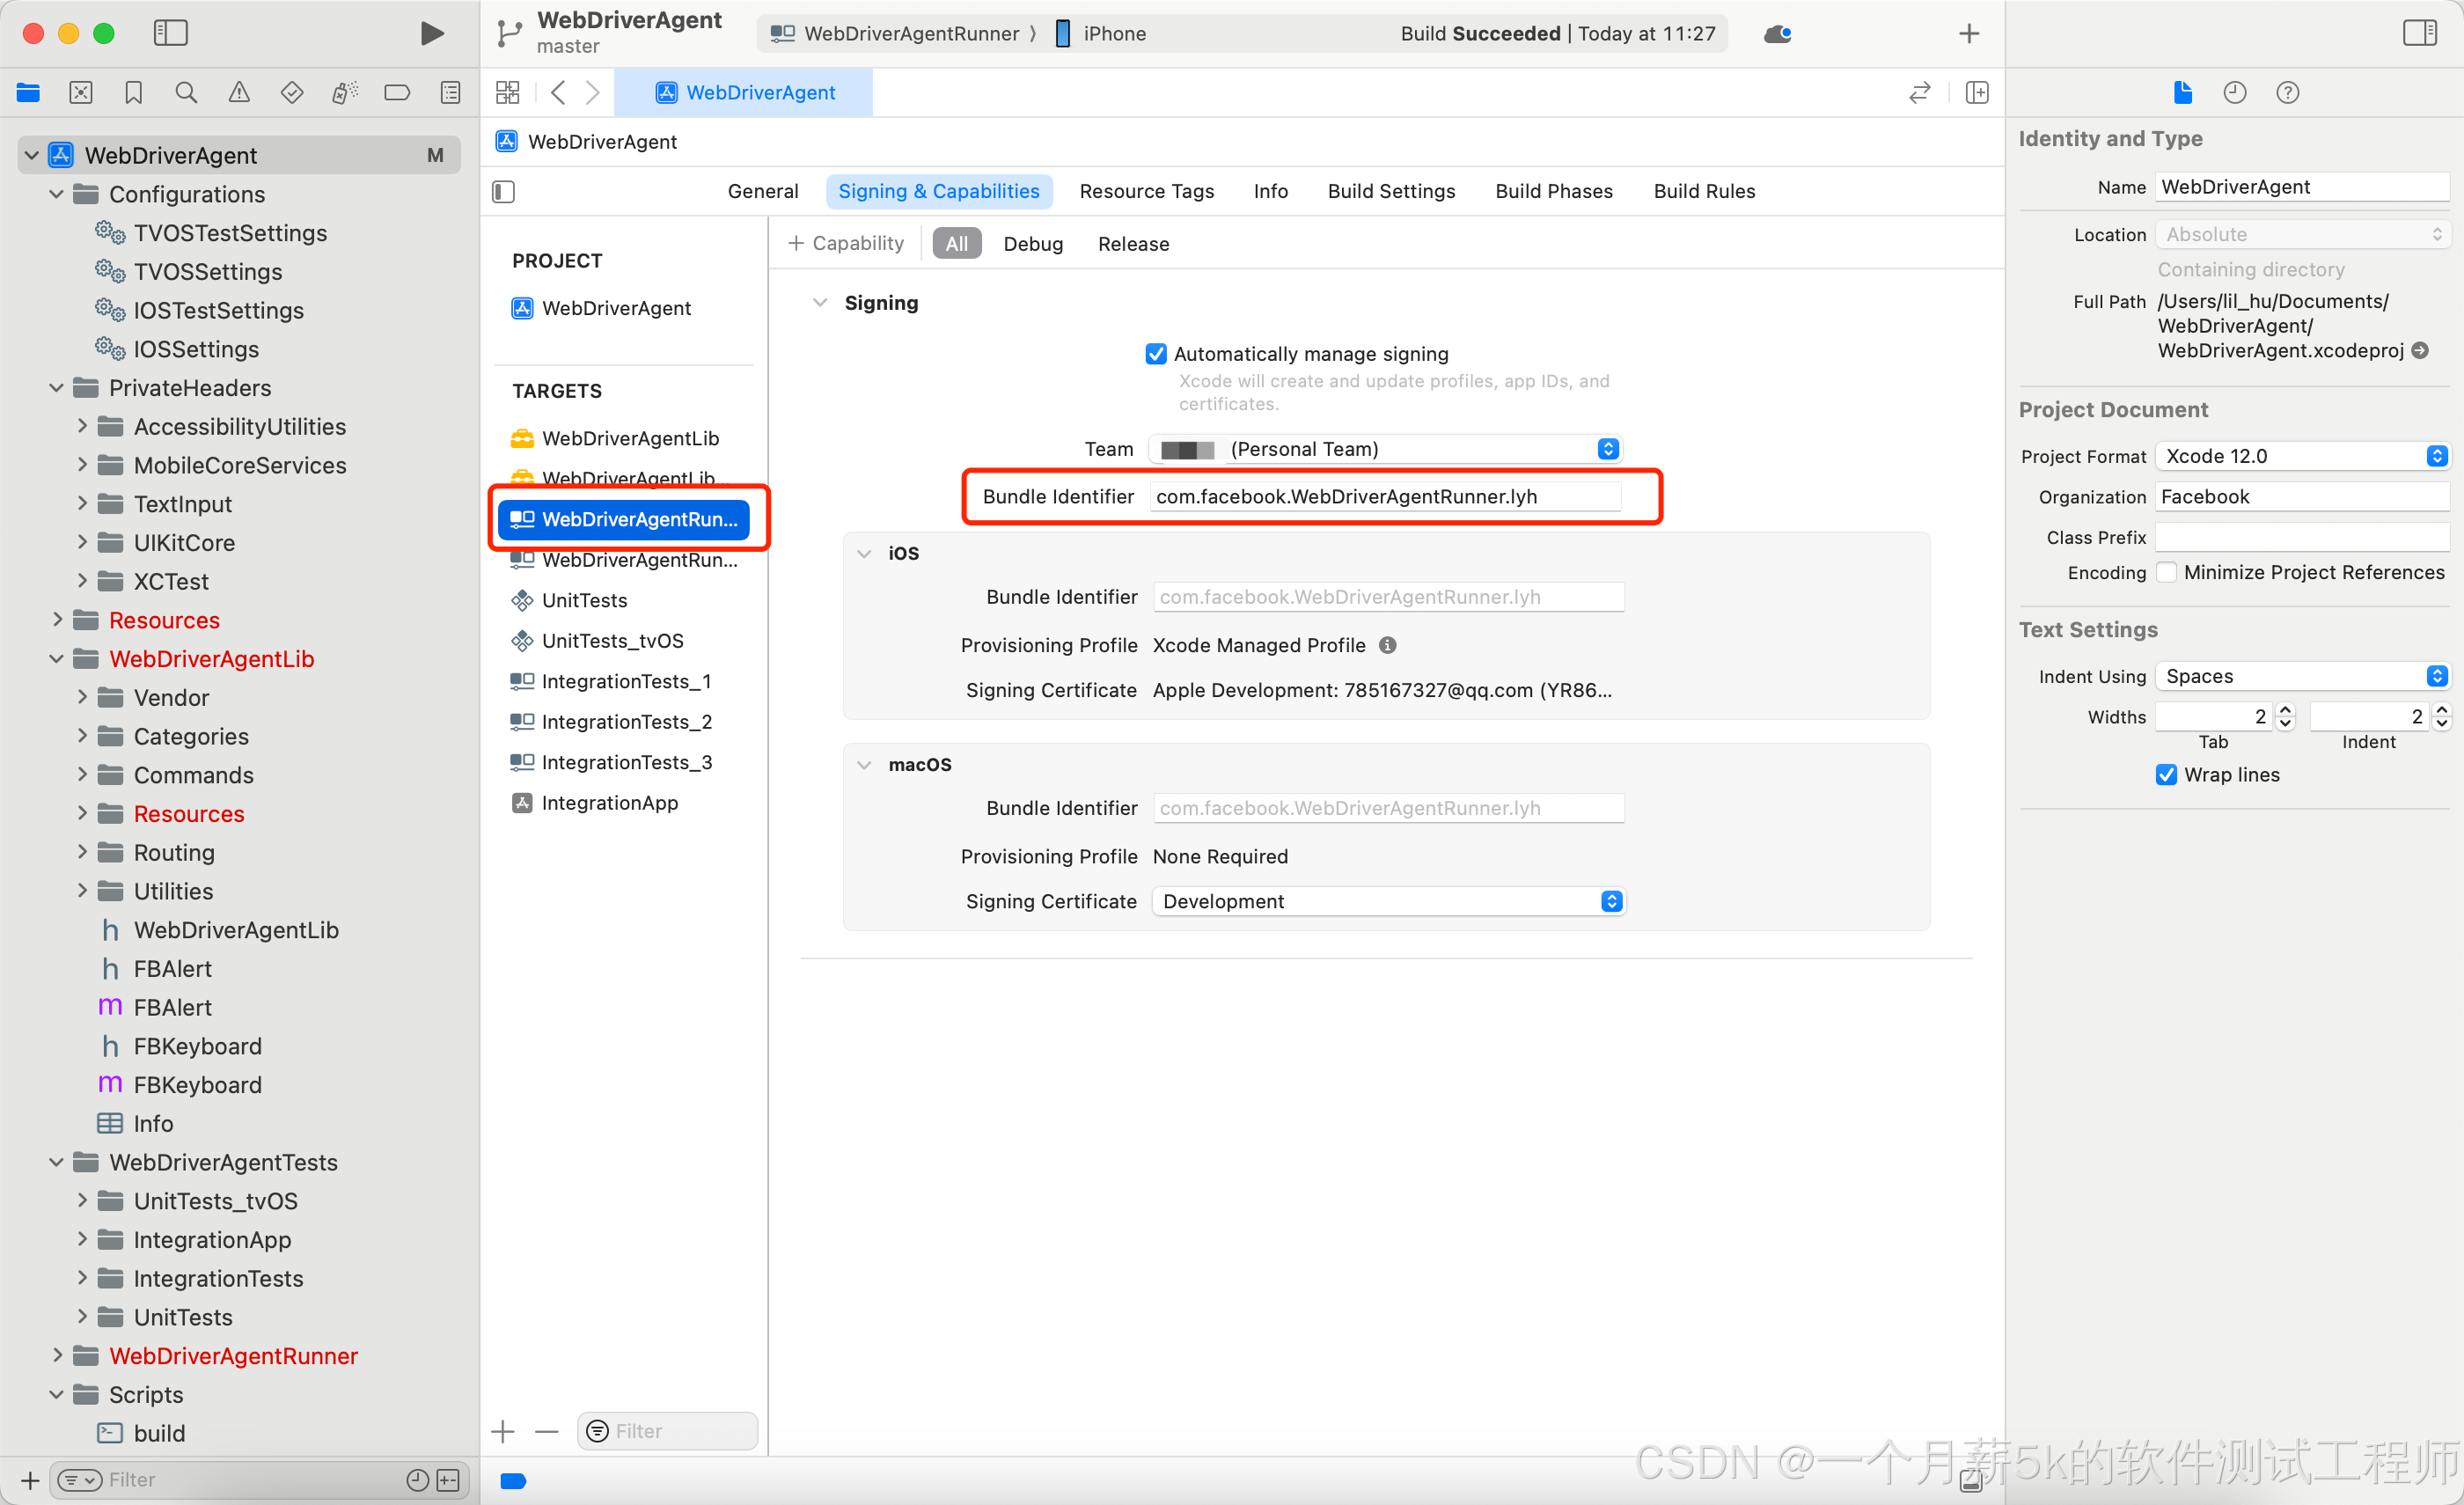Click the swap editor arrows icon
Screen dimensions: 2464x1505
click(x=1919, y=93)
